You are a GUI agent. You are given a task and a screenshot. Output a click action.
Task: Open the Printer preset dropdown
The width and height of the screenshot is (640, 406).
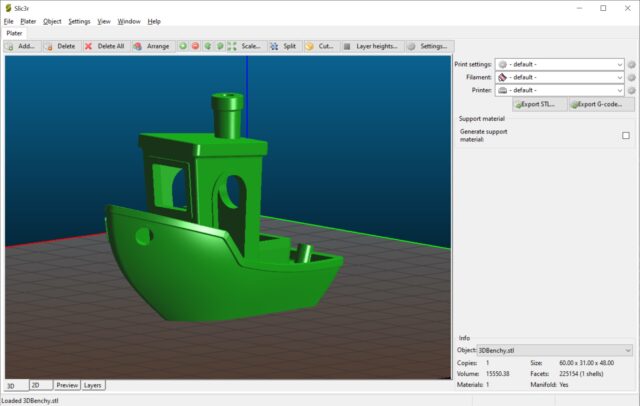coord(560,90)
